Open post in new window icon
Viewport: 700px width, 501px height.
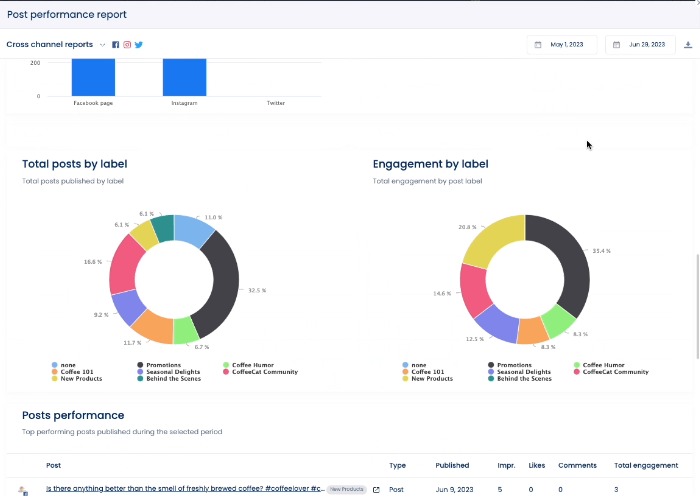tap(376, 490)
